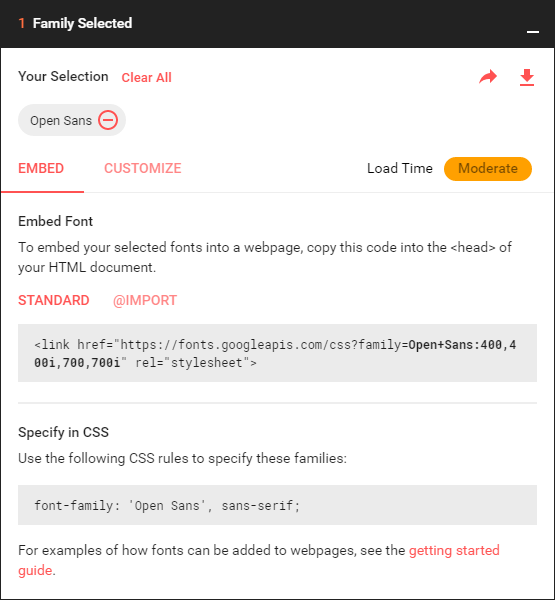Click the Open Sans selection chip
Screen dimensions: 555x600
pos(72,120)
